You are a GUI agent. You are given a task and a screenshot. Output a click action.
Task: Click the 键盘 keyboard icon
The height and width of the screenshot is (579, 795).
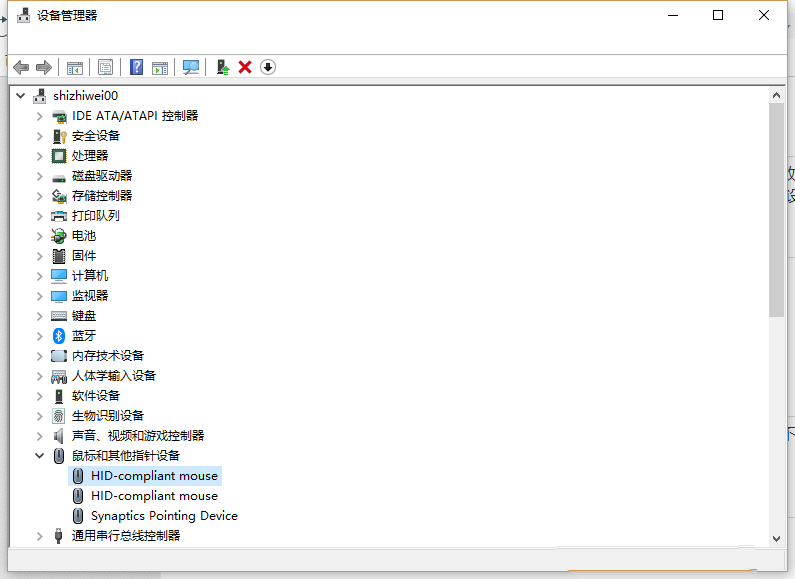point(59,316)
